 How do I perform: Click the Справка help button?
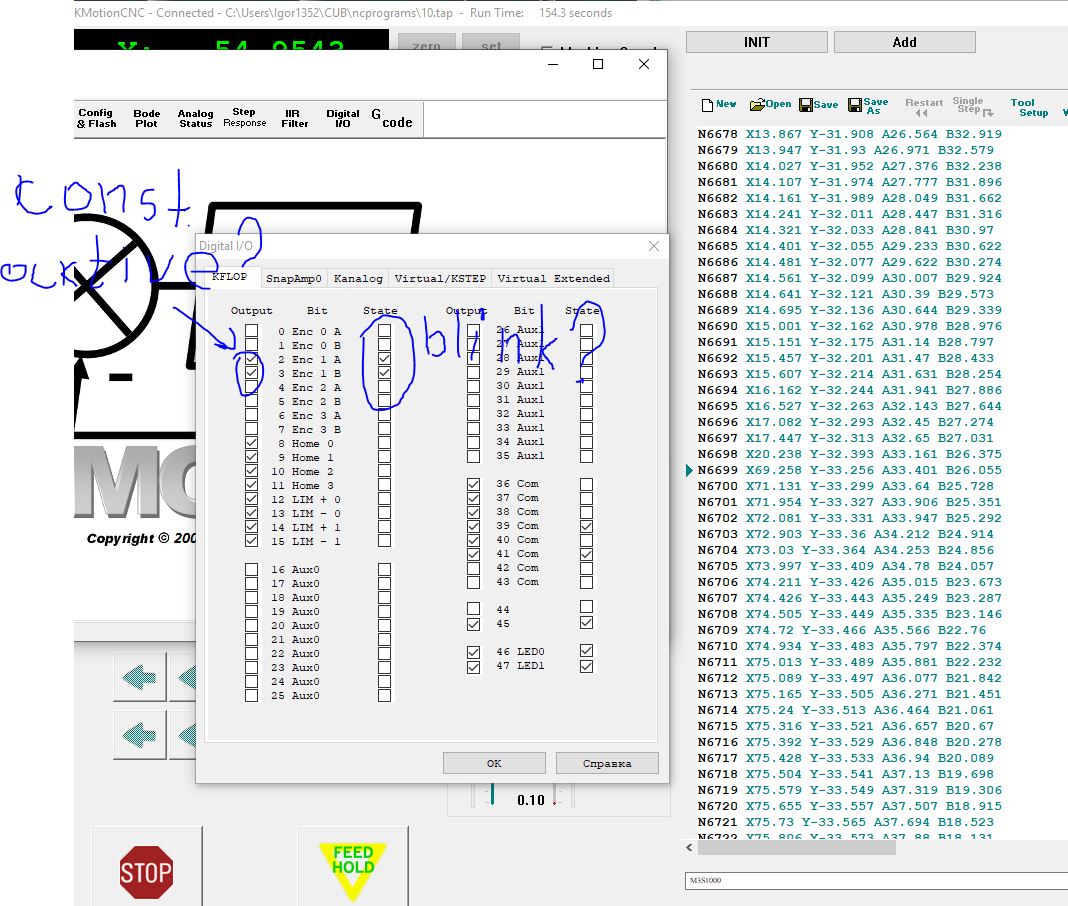point(606,763)
